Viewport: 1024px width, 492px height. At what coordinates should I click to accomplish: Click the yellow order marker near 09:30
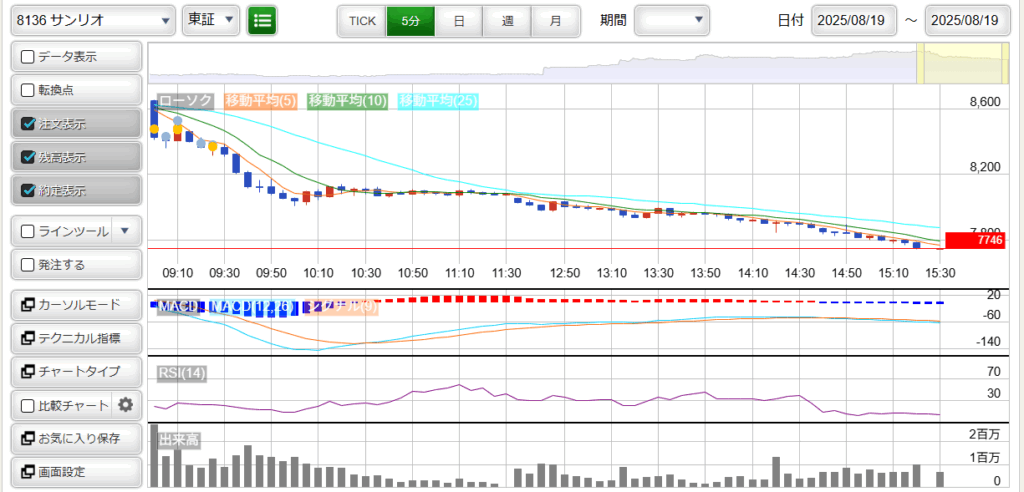click(x=212, y=146)
